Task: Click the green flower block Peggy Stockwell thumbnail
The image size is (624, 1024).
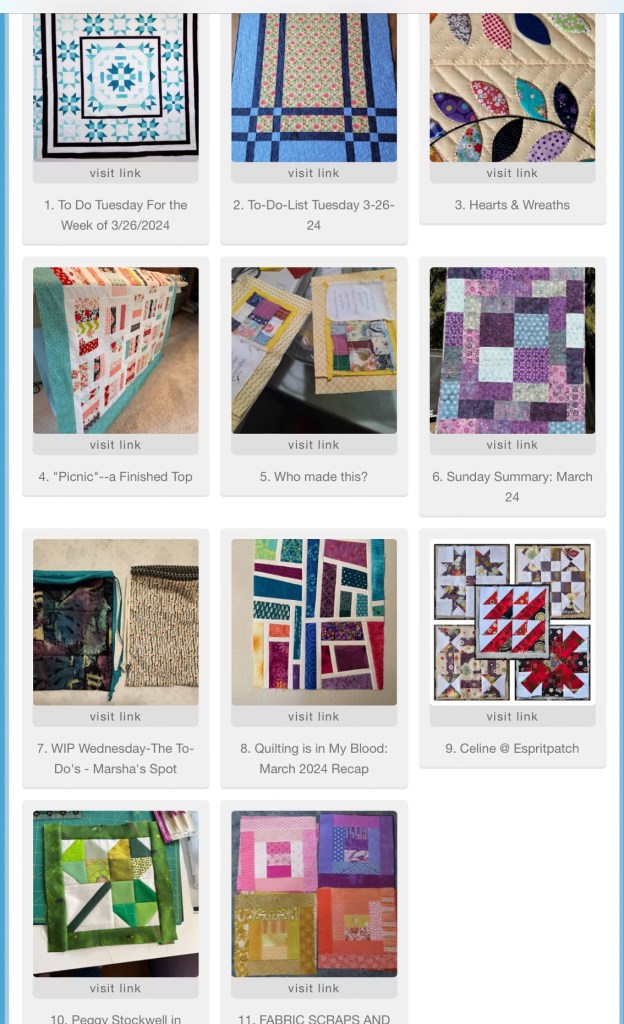Action: [116, 893]
